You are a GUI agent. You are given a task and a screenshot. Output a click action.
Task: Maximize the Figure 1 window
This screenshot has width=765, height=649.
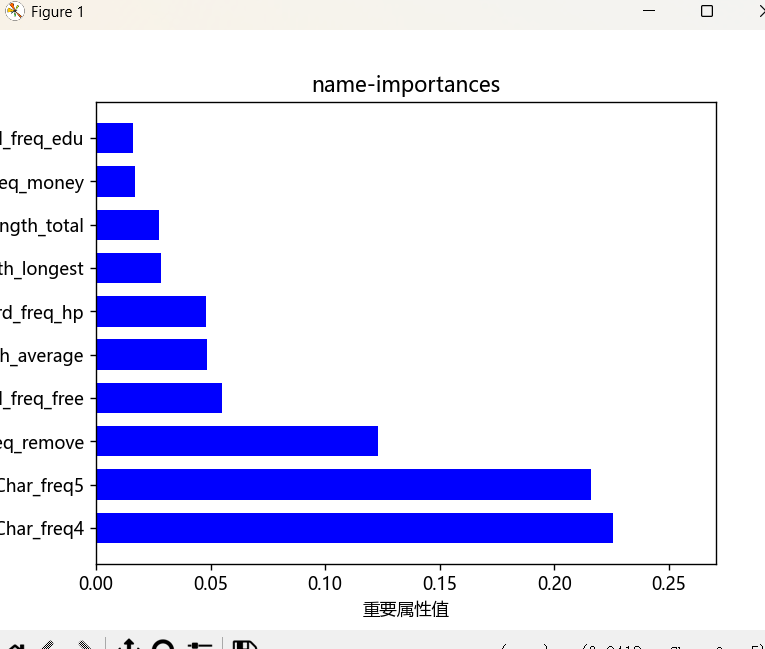point(707,11)
